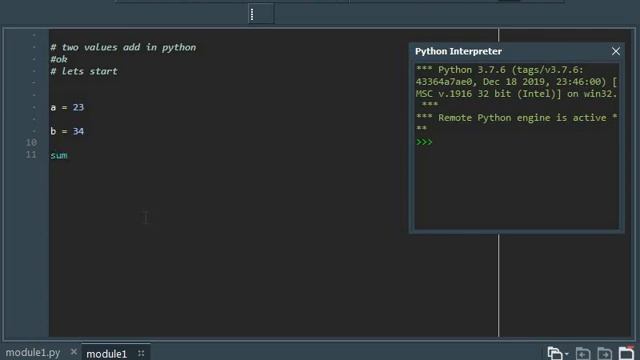Viewport: 640px width, 360px height.
Task: Select the module1 tab
Action: tap(107, 353)
